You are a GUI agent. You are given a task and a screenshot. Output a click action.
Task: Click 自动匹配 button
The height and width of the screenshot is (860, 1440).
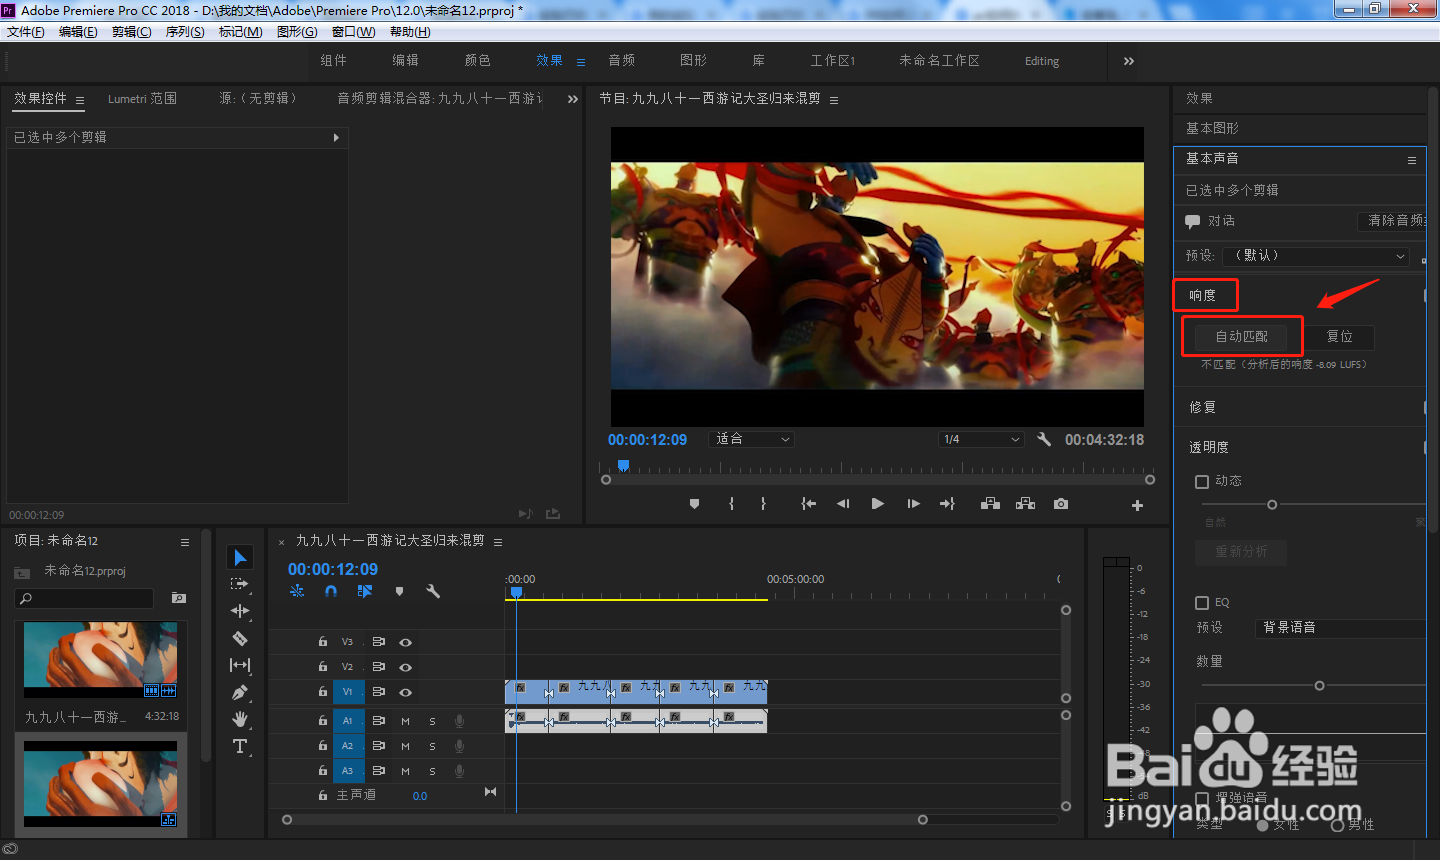[x=1242, y=337]
